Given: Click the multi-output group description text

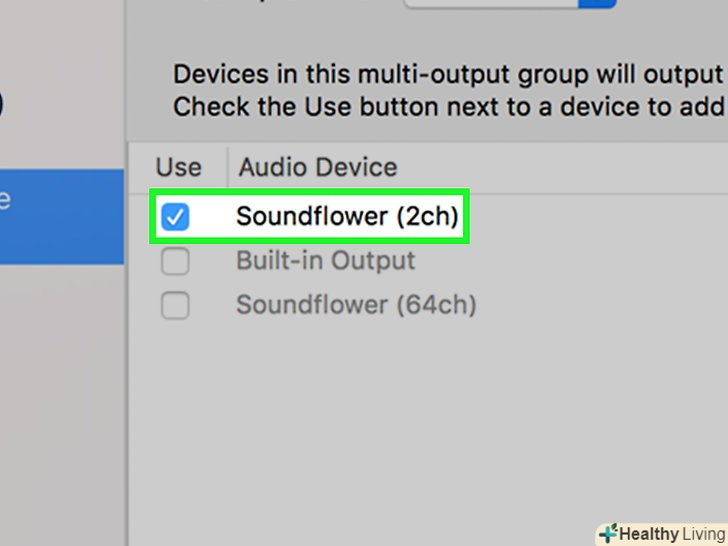Looking at the screenshot, I should click(446, 75).
